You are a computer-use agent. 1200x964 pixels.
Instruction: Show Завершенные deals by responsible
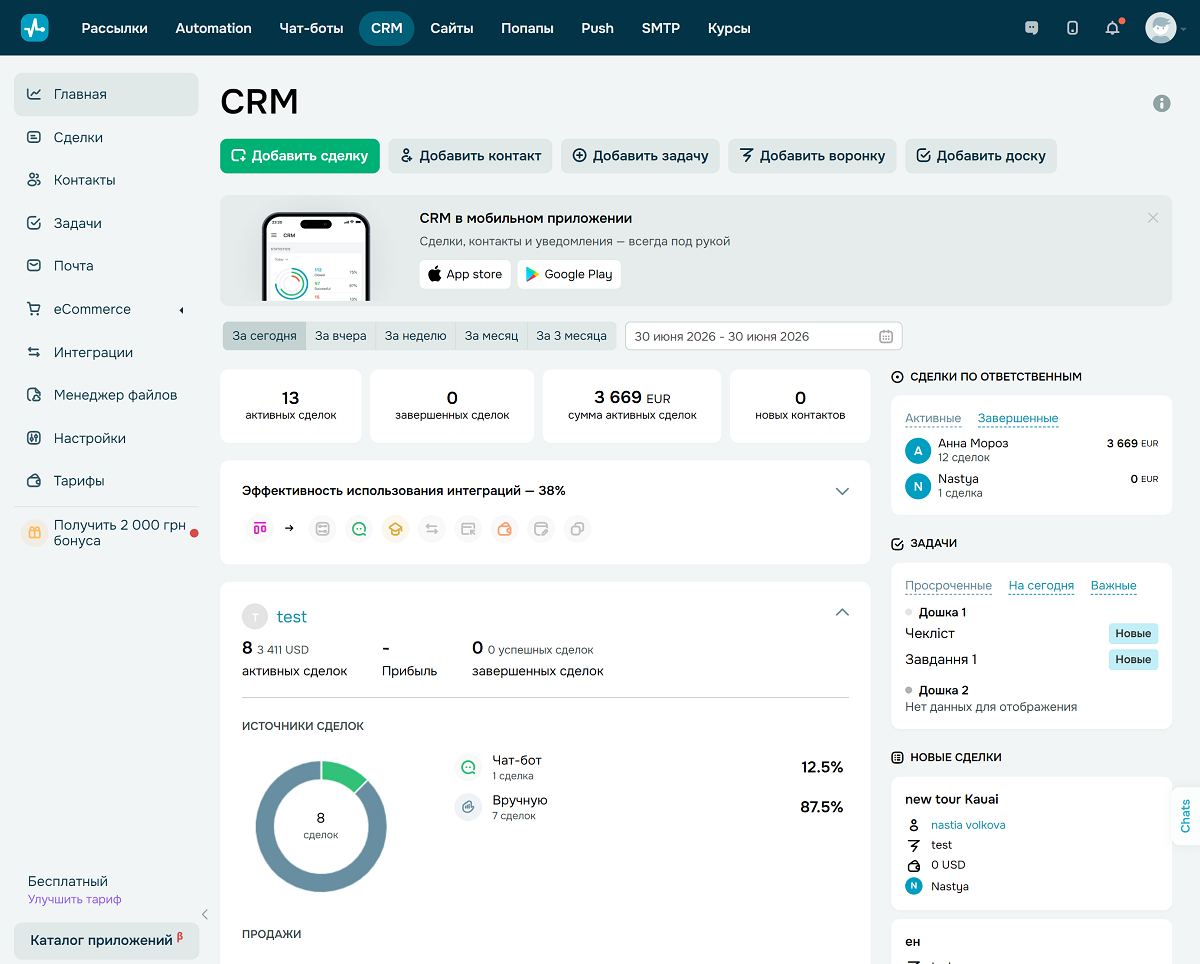[x=1018, y=418]
